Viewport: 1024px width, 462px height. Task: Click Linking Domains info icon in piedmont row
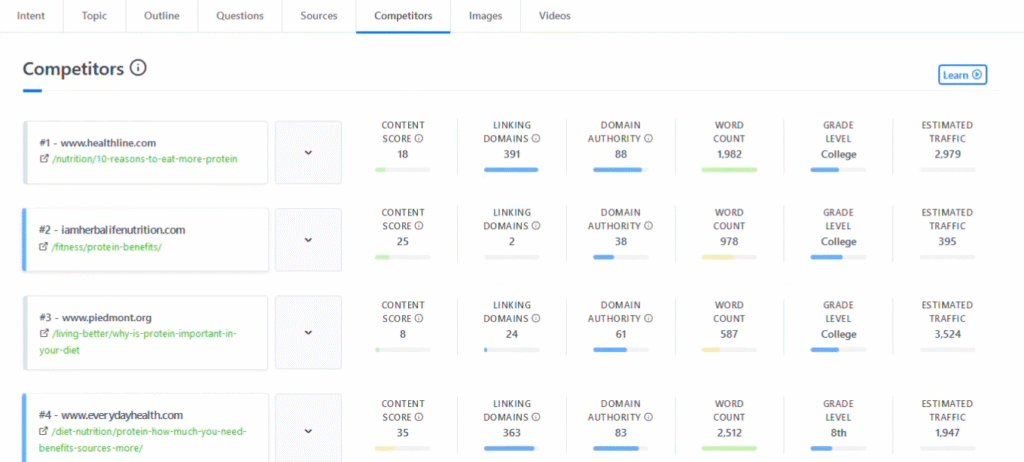click(536, 319)
